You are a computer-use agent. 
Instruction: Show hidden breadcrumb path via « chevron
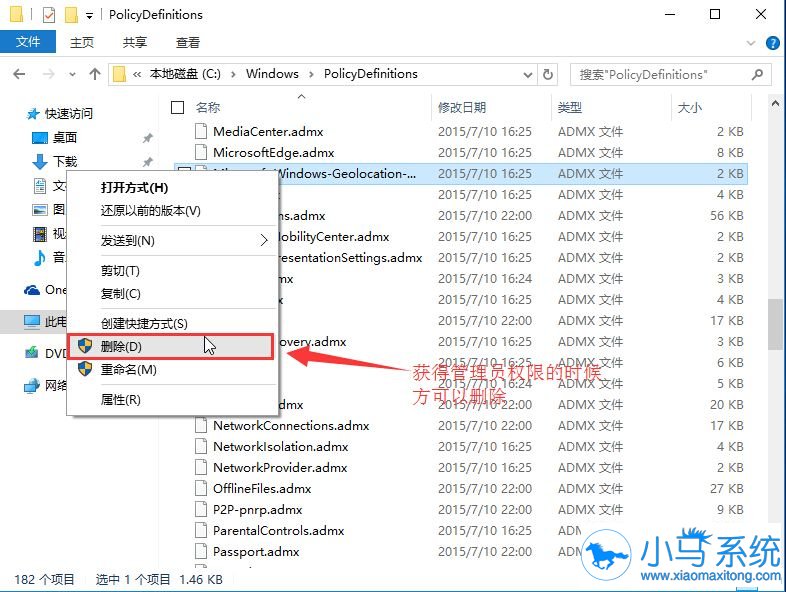tap(137, 75)
